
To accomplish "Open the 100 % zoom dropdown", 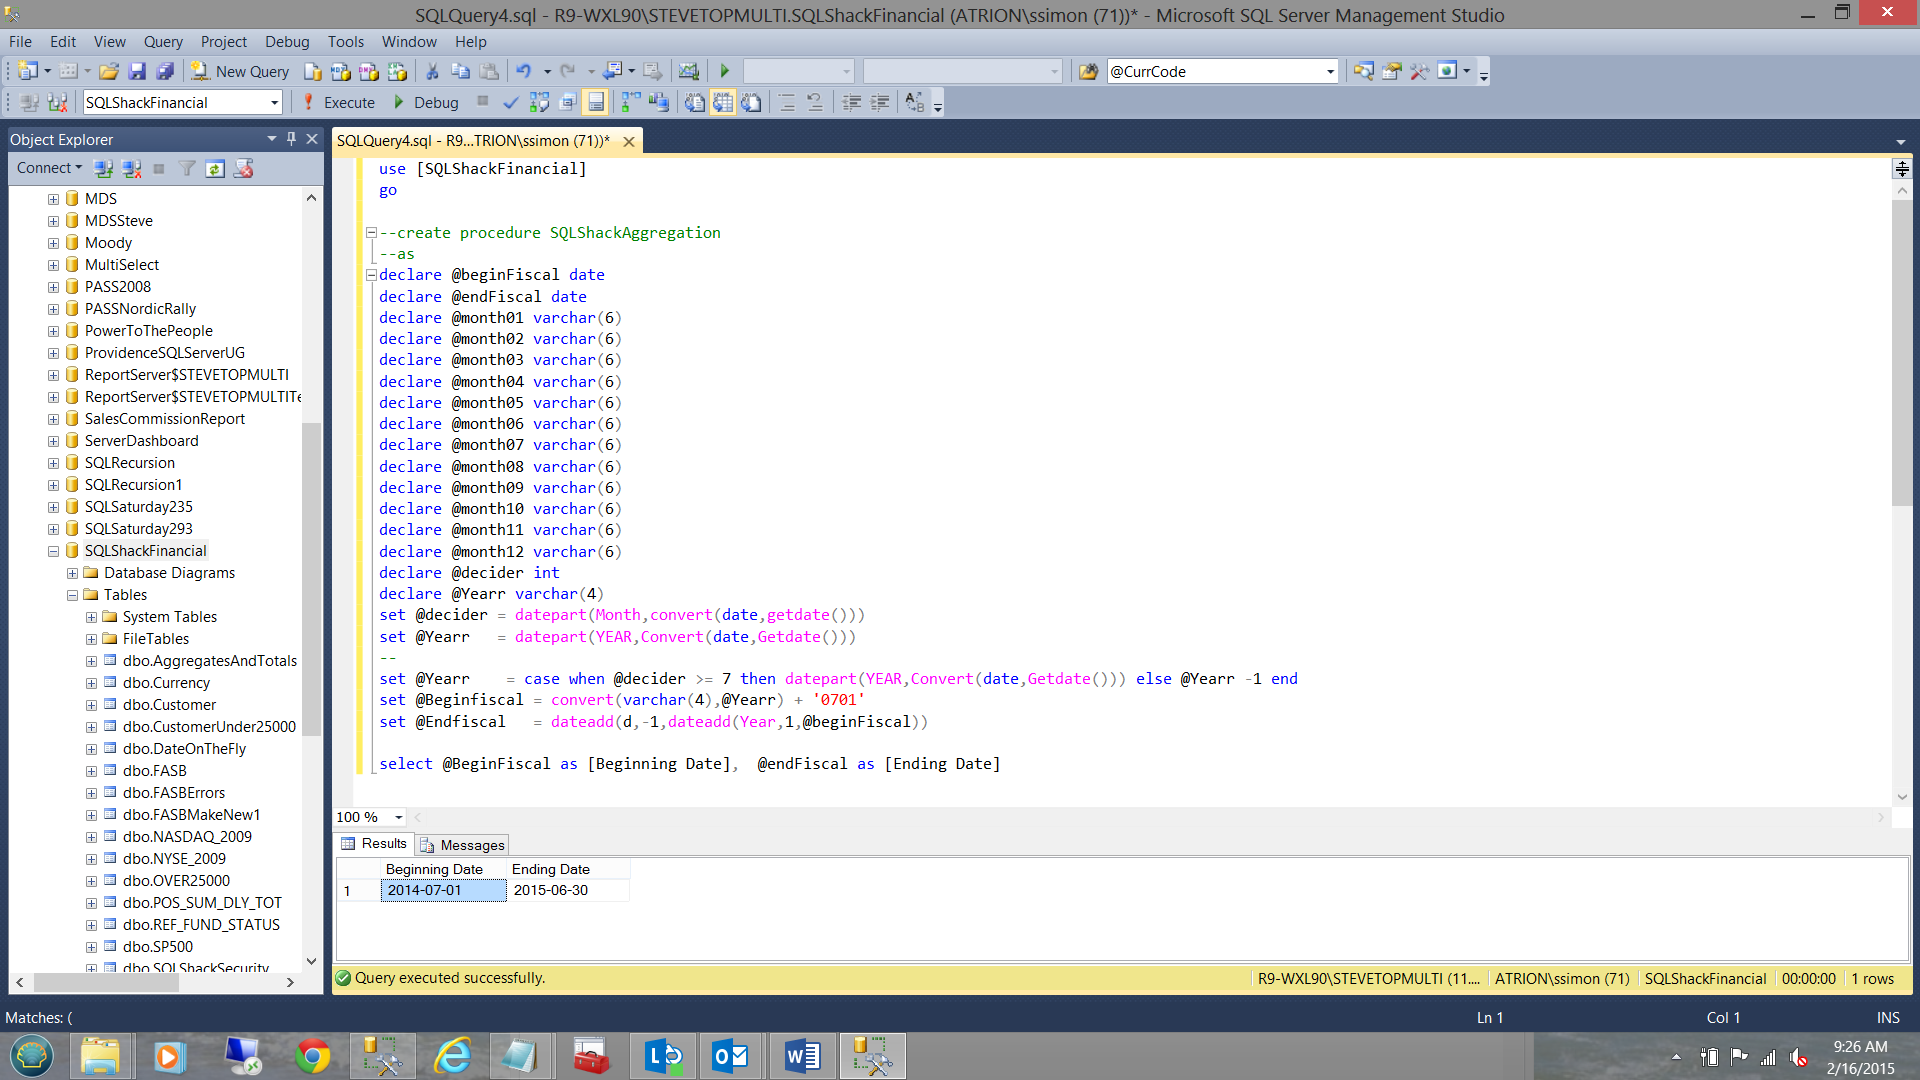I will 399,817.
